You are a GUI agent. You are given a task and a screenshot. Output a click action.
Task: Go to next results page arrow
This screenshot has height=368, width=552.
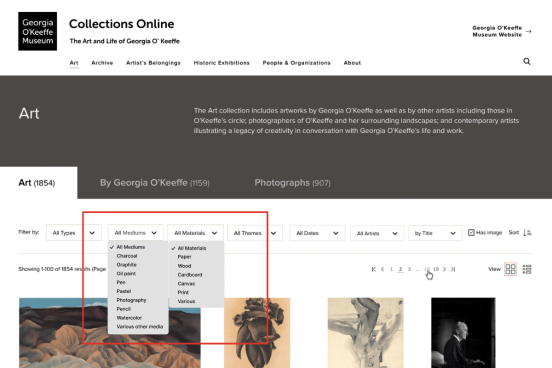(x=444, y=269)
